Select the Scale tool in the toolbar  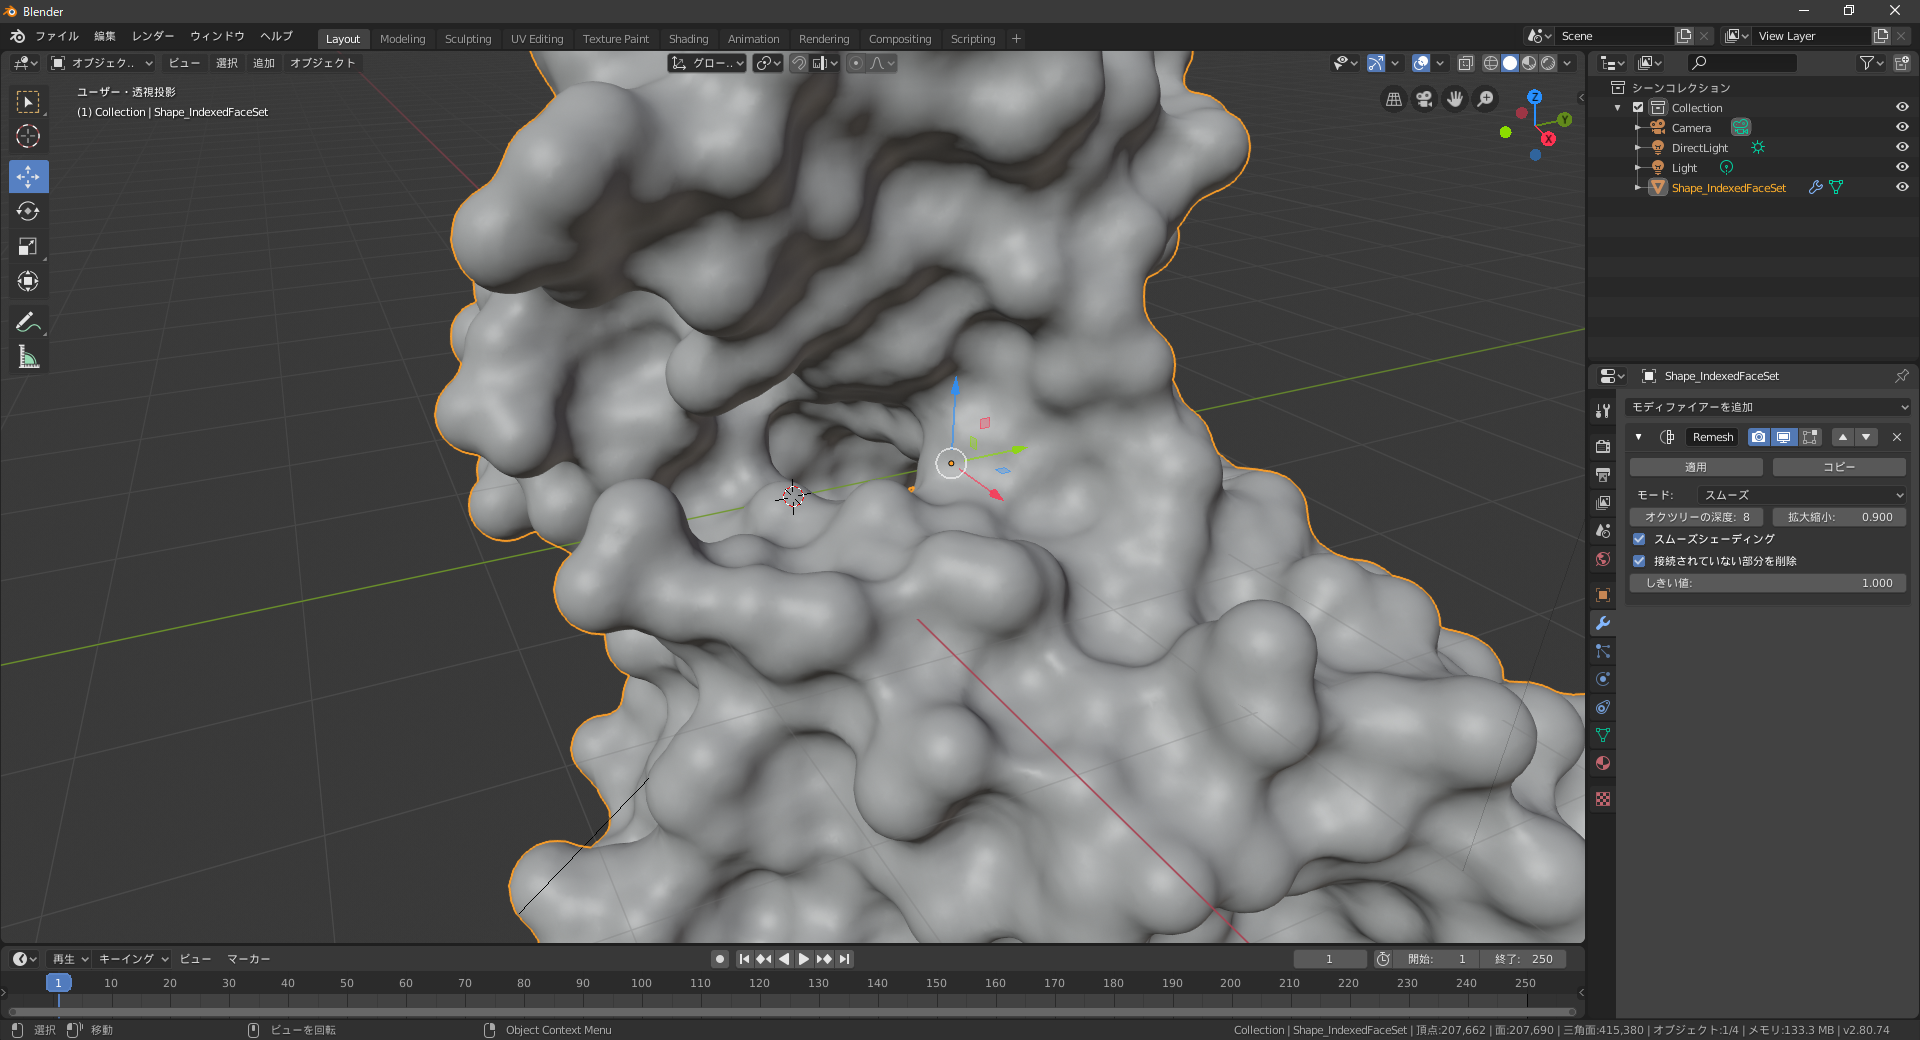click(28, 246)
